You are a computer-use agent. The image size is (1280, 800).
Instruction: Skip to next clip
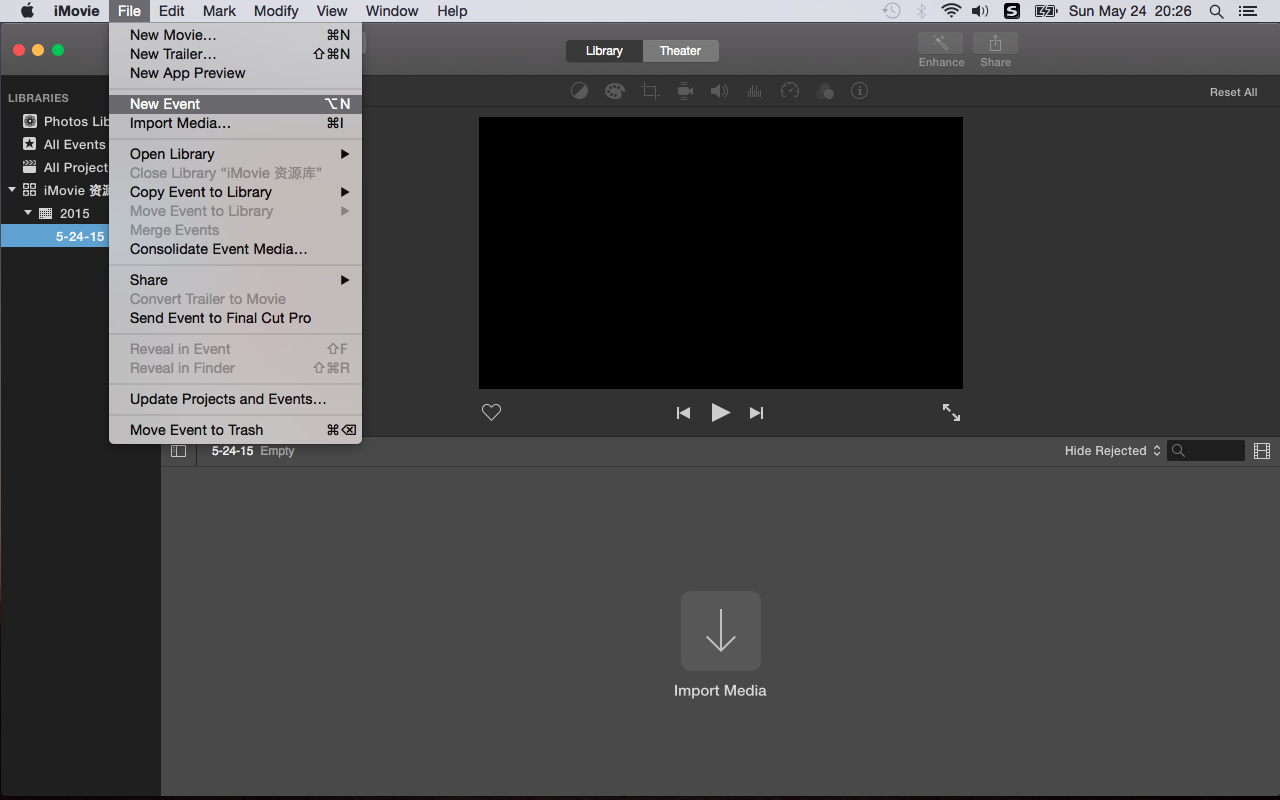pos(757,413)
